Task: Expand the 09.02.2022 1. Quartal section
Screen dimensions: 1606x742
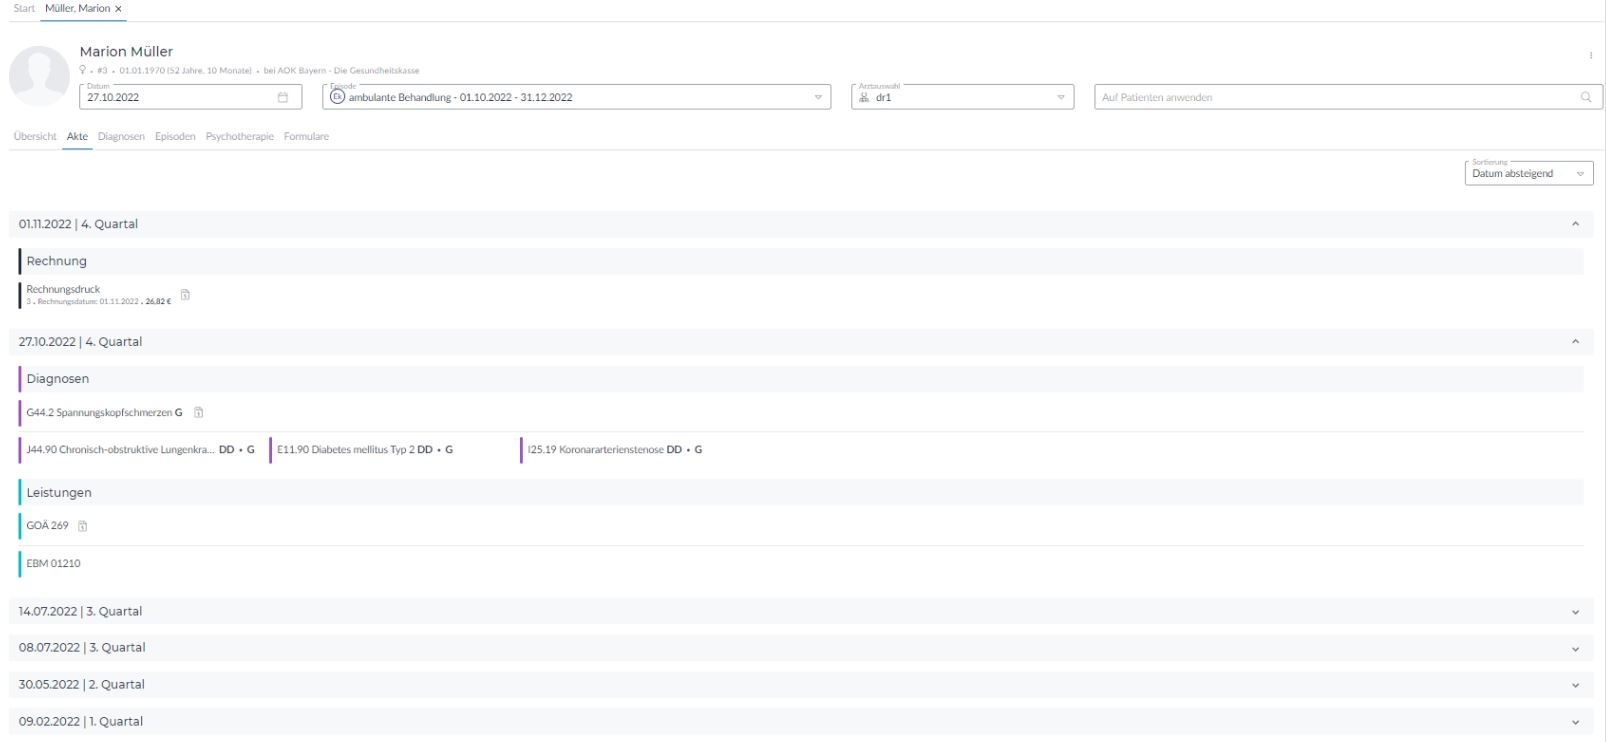Action: pyautogui.click(x=1575, y=722)
